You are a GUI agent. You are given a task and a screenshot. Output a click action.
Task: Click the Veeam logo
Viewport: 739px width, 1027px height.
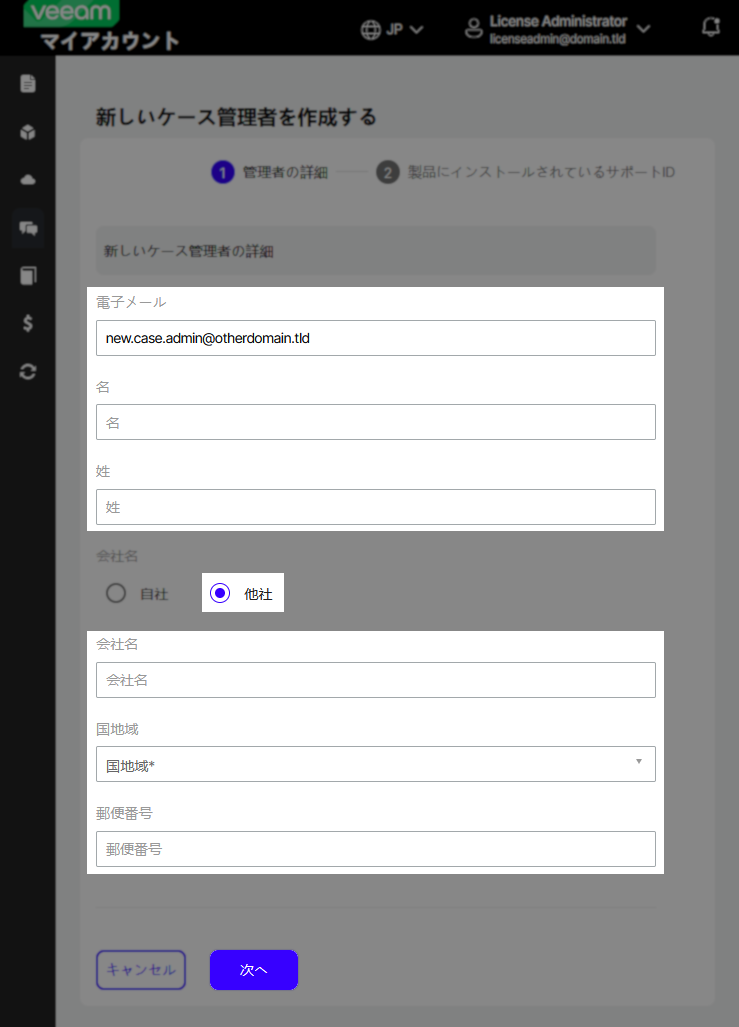(71, 13)
